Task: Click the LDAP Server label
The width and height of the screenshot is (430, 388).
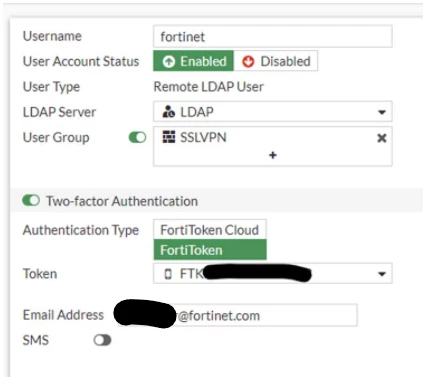Action: coord(59,112)
